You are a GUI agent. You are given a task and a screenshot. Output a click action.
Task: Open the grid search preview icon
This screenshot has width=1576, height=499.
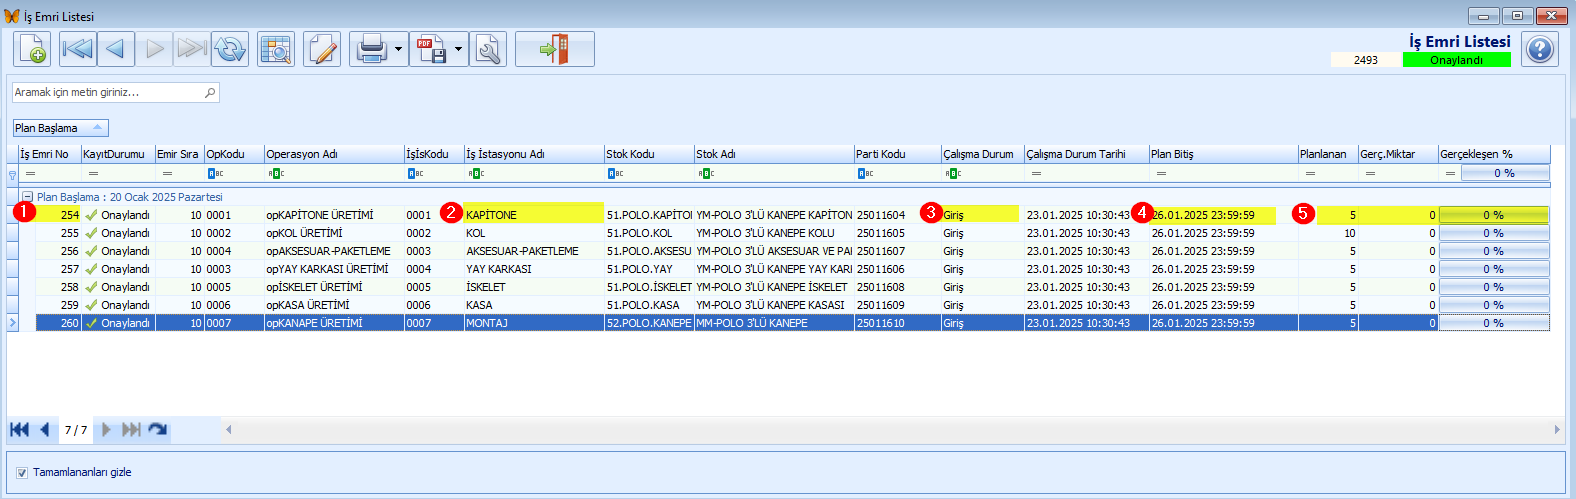(x=275, y=49)
